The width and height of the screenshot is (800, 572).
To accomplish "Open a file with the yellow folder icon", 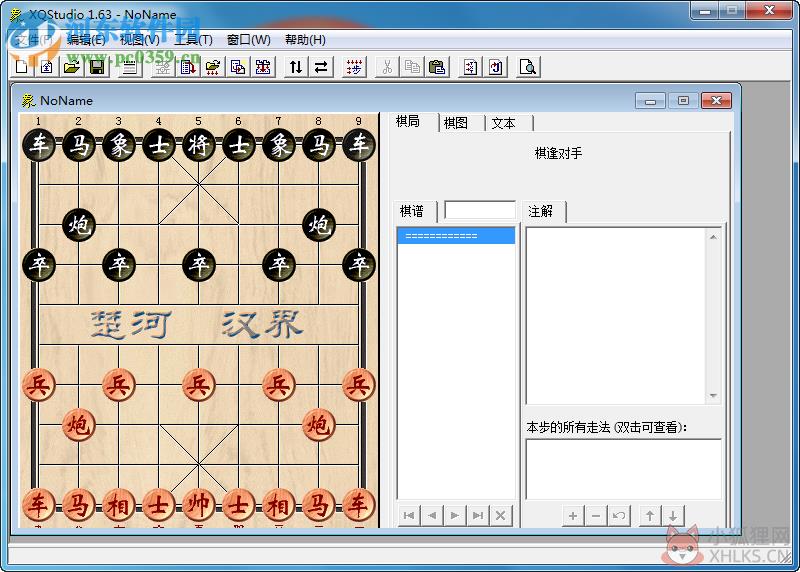I will pos(72,67).
